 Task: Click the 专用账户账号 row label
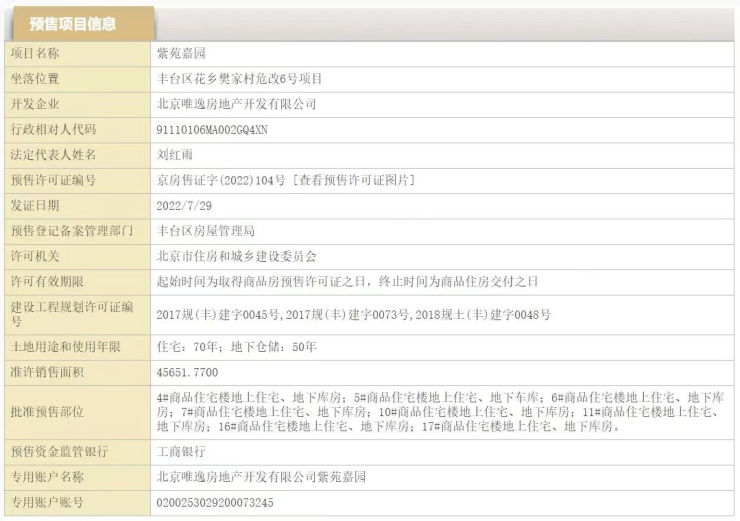tap(46, 502)
